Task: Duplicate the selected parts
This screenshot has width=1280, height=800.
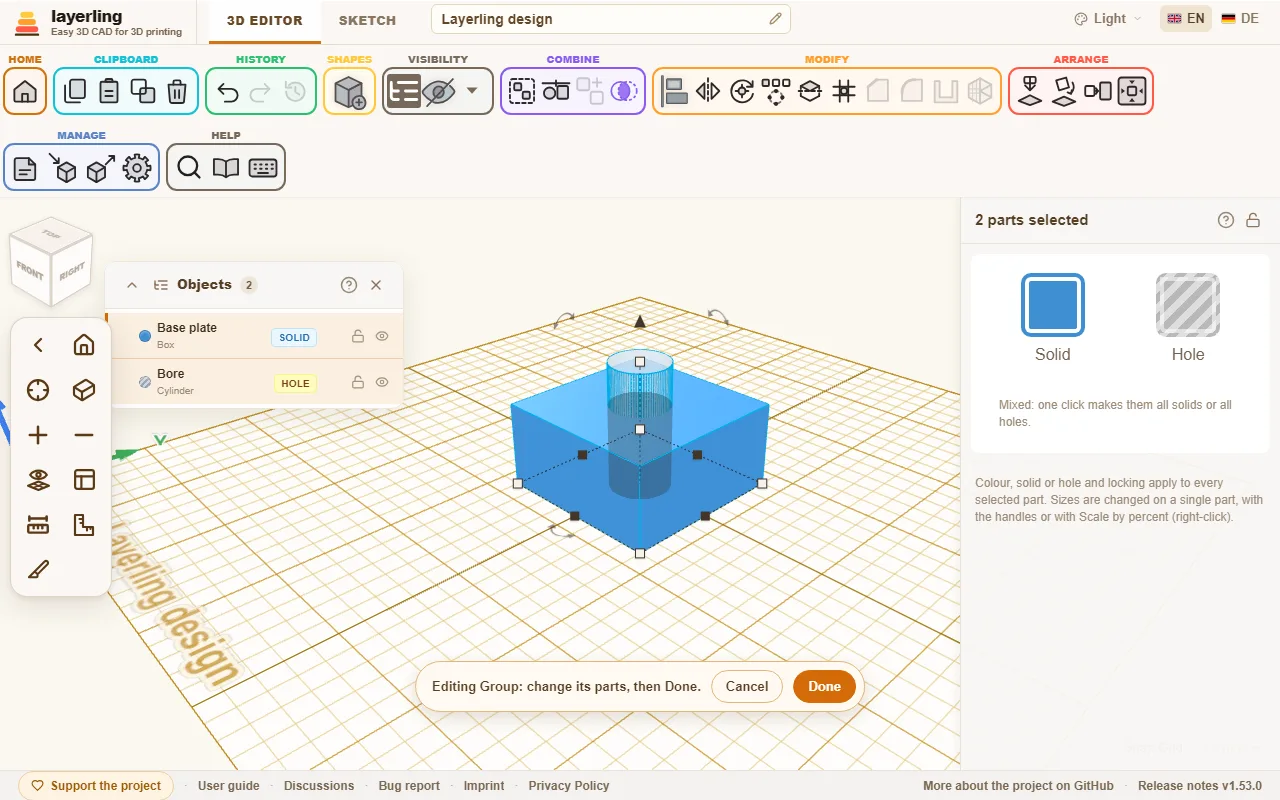Action: [143, 92]
